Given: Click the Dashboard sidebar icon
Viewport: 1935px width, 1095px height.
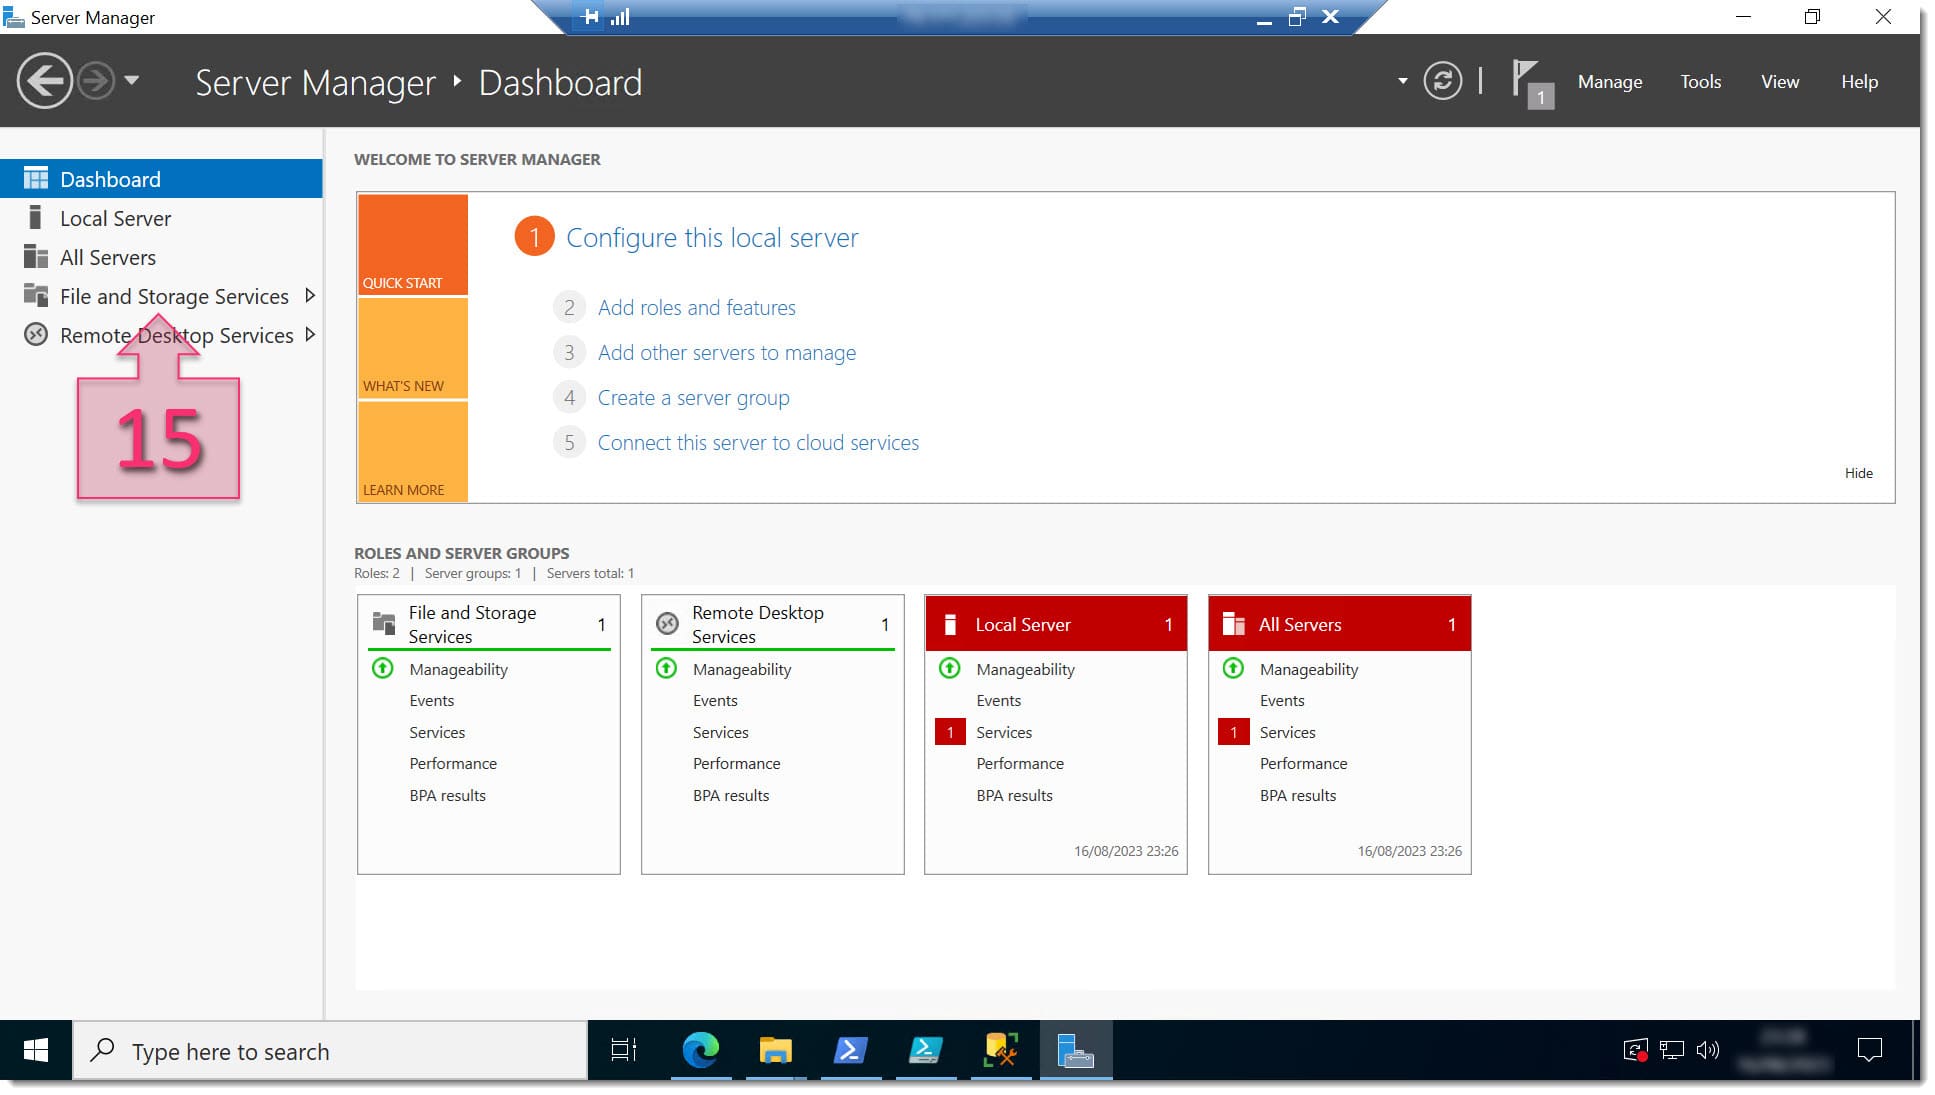Looking at the screenshot, I should [x=36, y=179].
